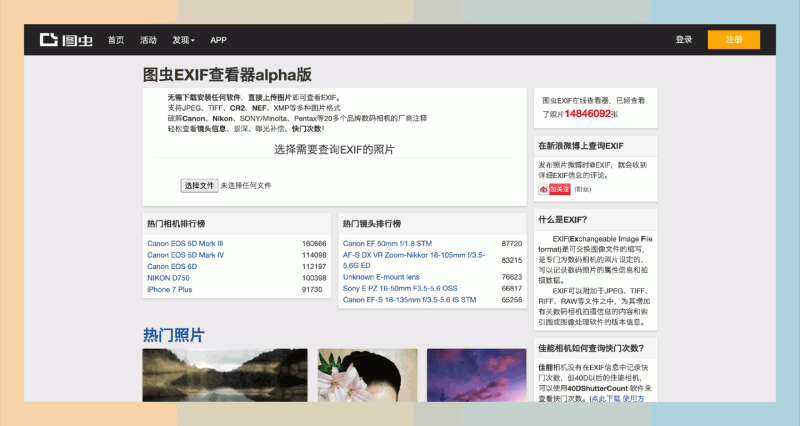800x426 pixels.
Task: Open the APP nav item
Action: [218, 40]
